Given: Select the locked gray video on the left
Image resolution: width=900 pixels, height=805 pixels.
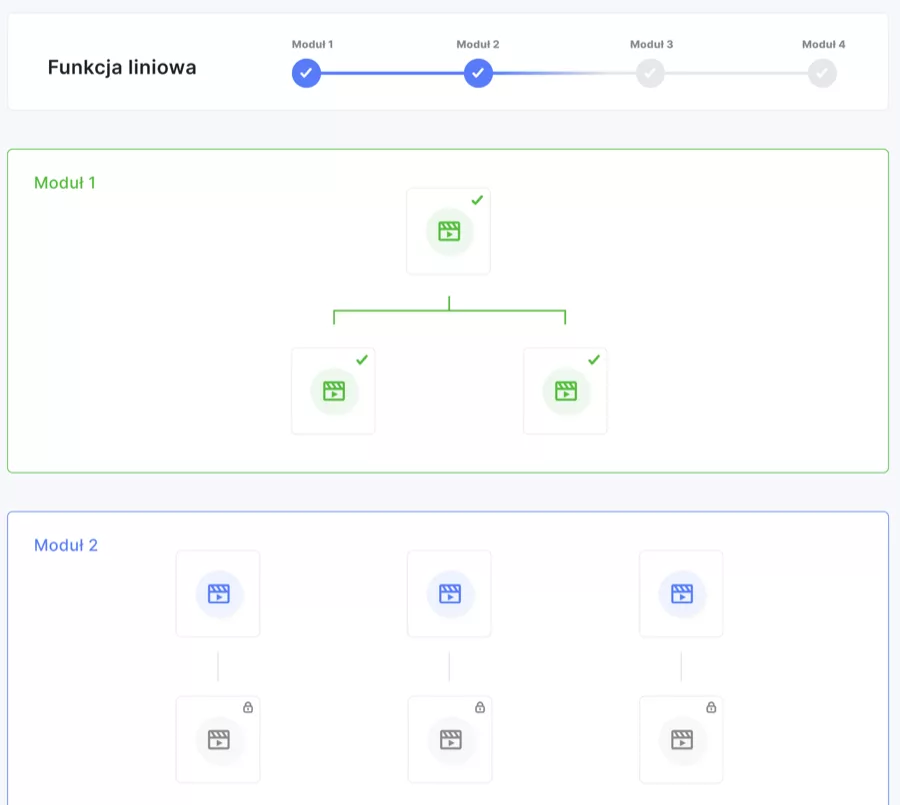Looking at the screenshot, I should pyautogui.click(x=218, y=740).
